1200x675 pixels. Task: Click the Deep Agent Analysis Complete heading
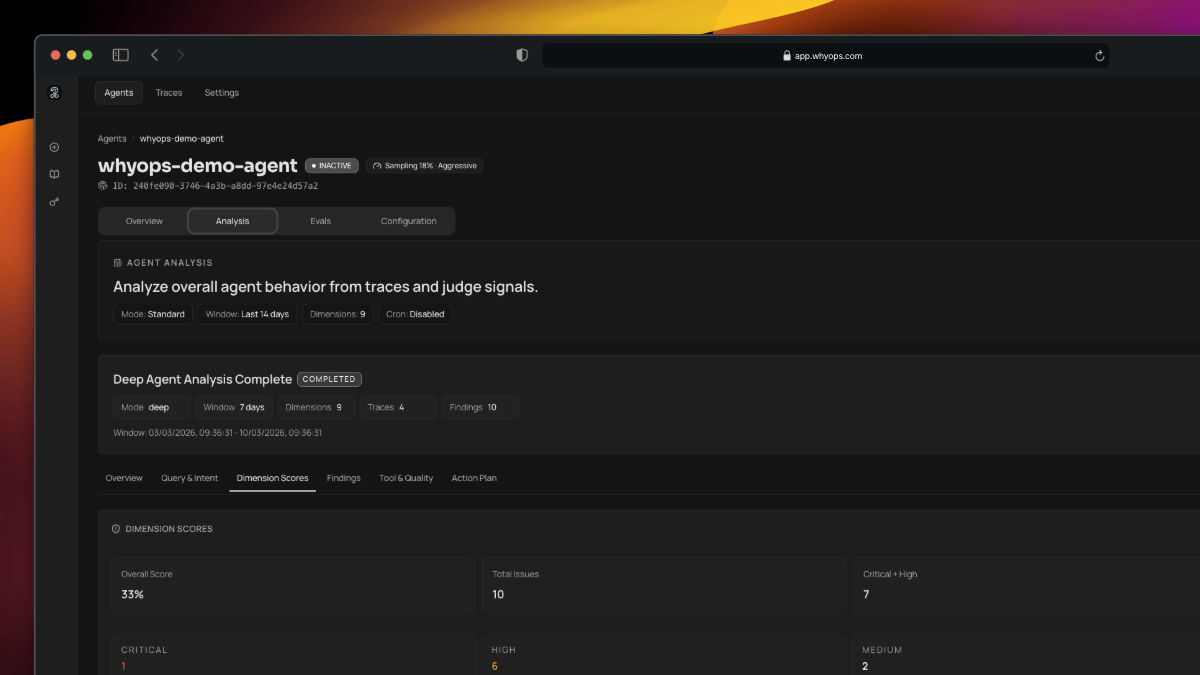point(202,380)
